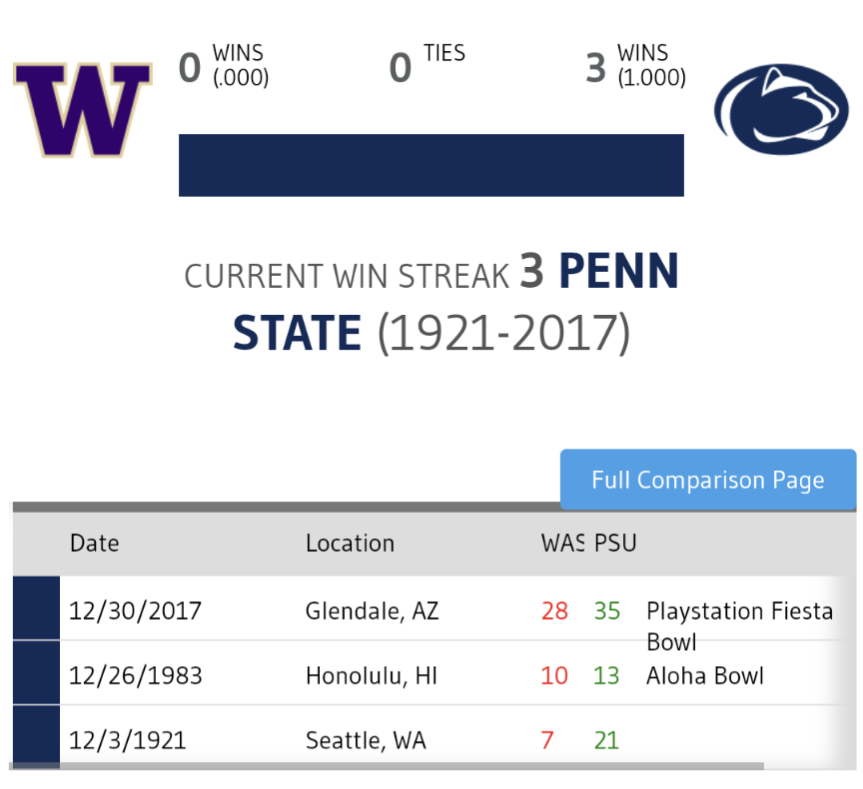Click the TIES counter showing 0
This screenshot has width=863, height=789.
pyautogui.click(x=399, y=67)
